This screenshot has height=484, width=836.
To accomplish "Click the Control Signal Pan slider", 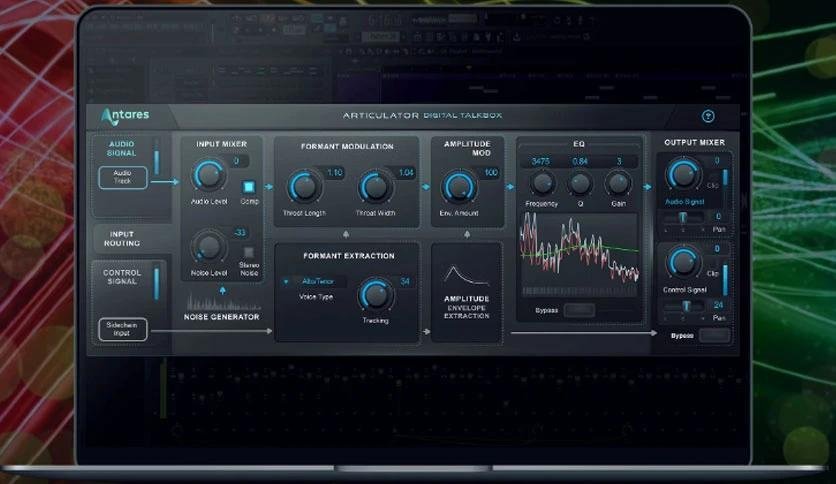I will tap(684, 306).
